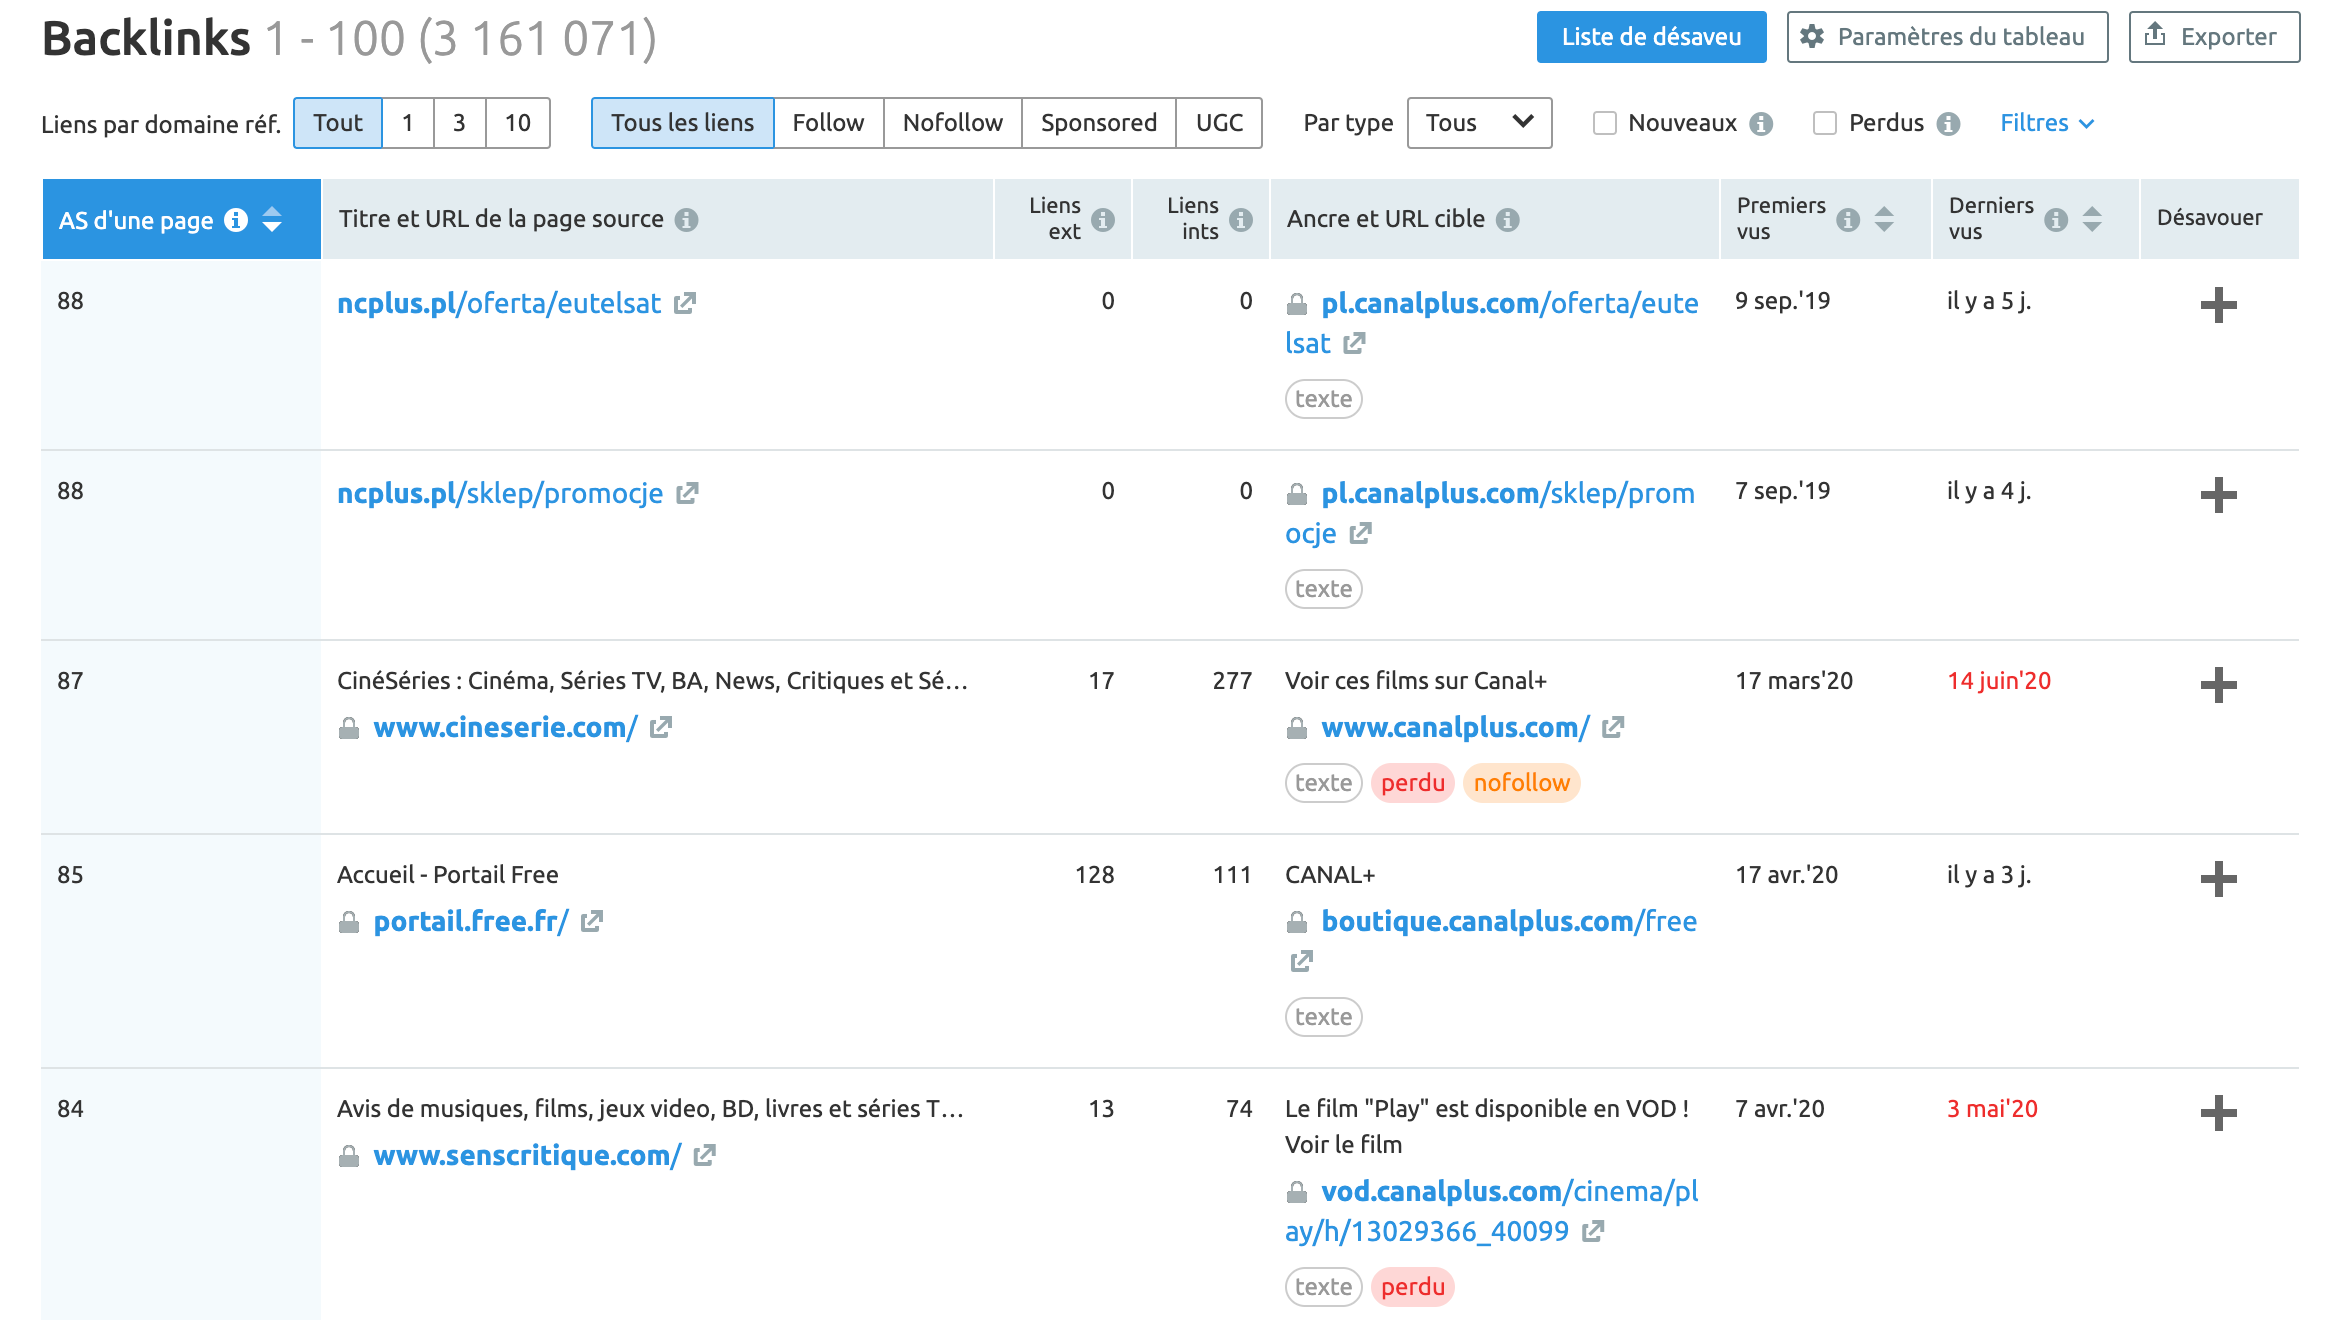Show info icon for Liens ints column
The height and width of the screenshot is (1320, 2331).
coord(1241,219)
